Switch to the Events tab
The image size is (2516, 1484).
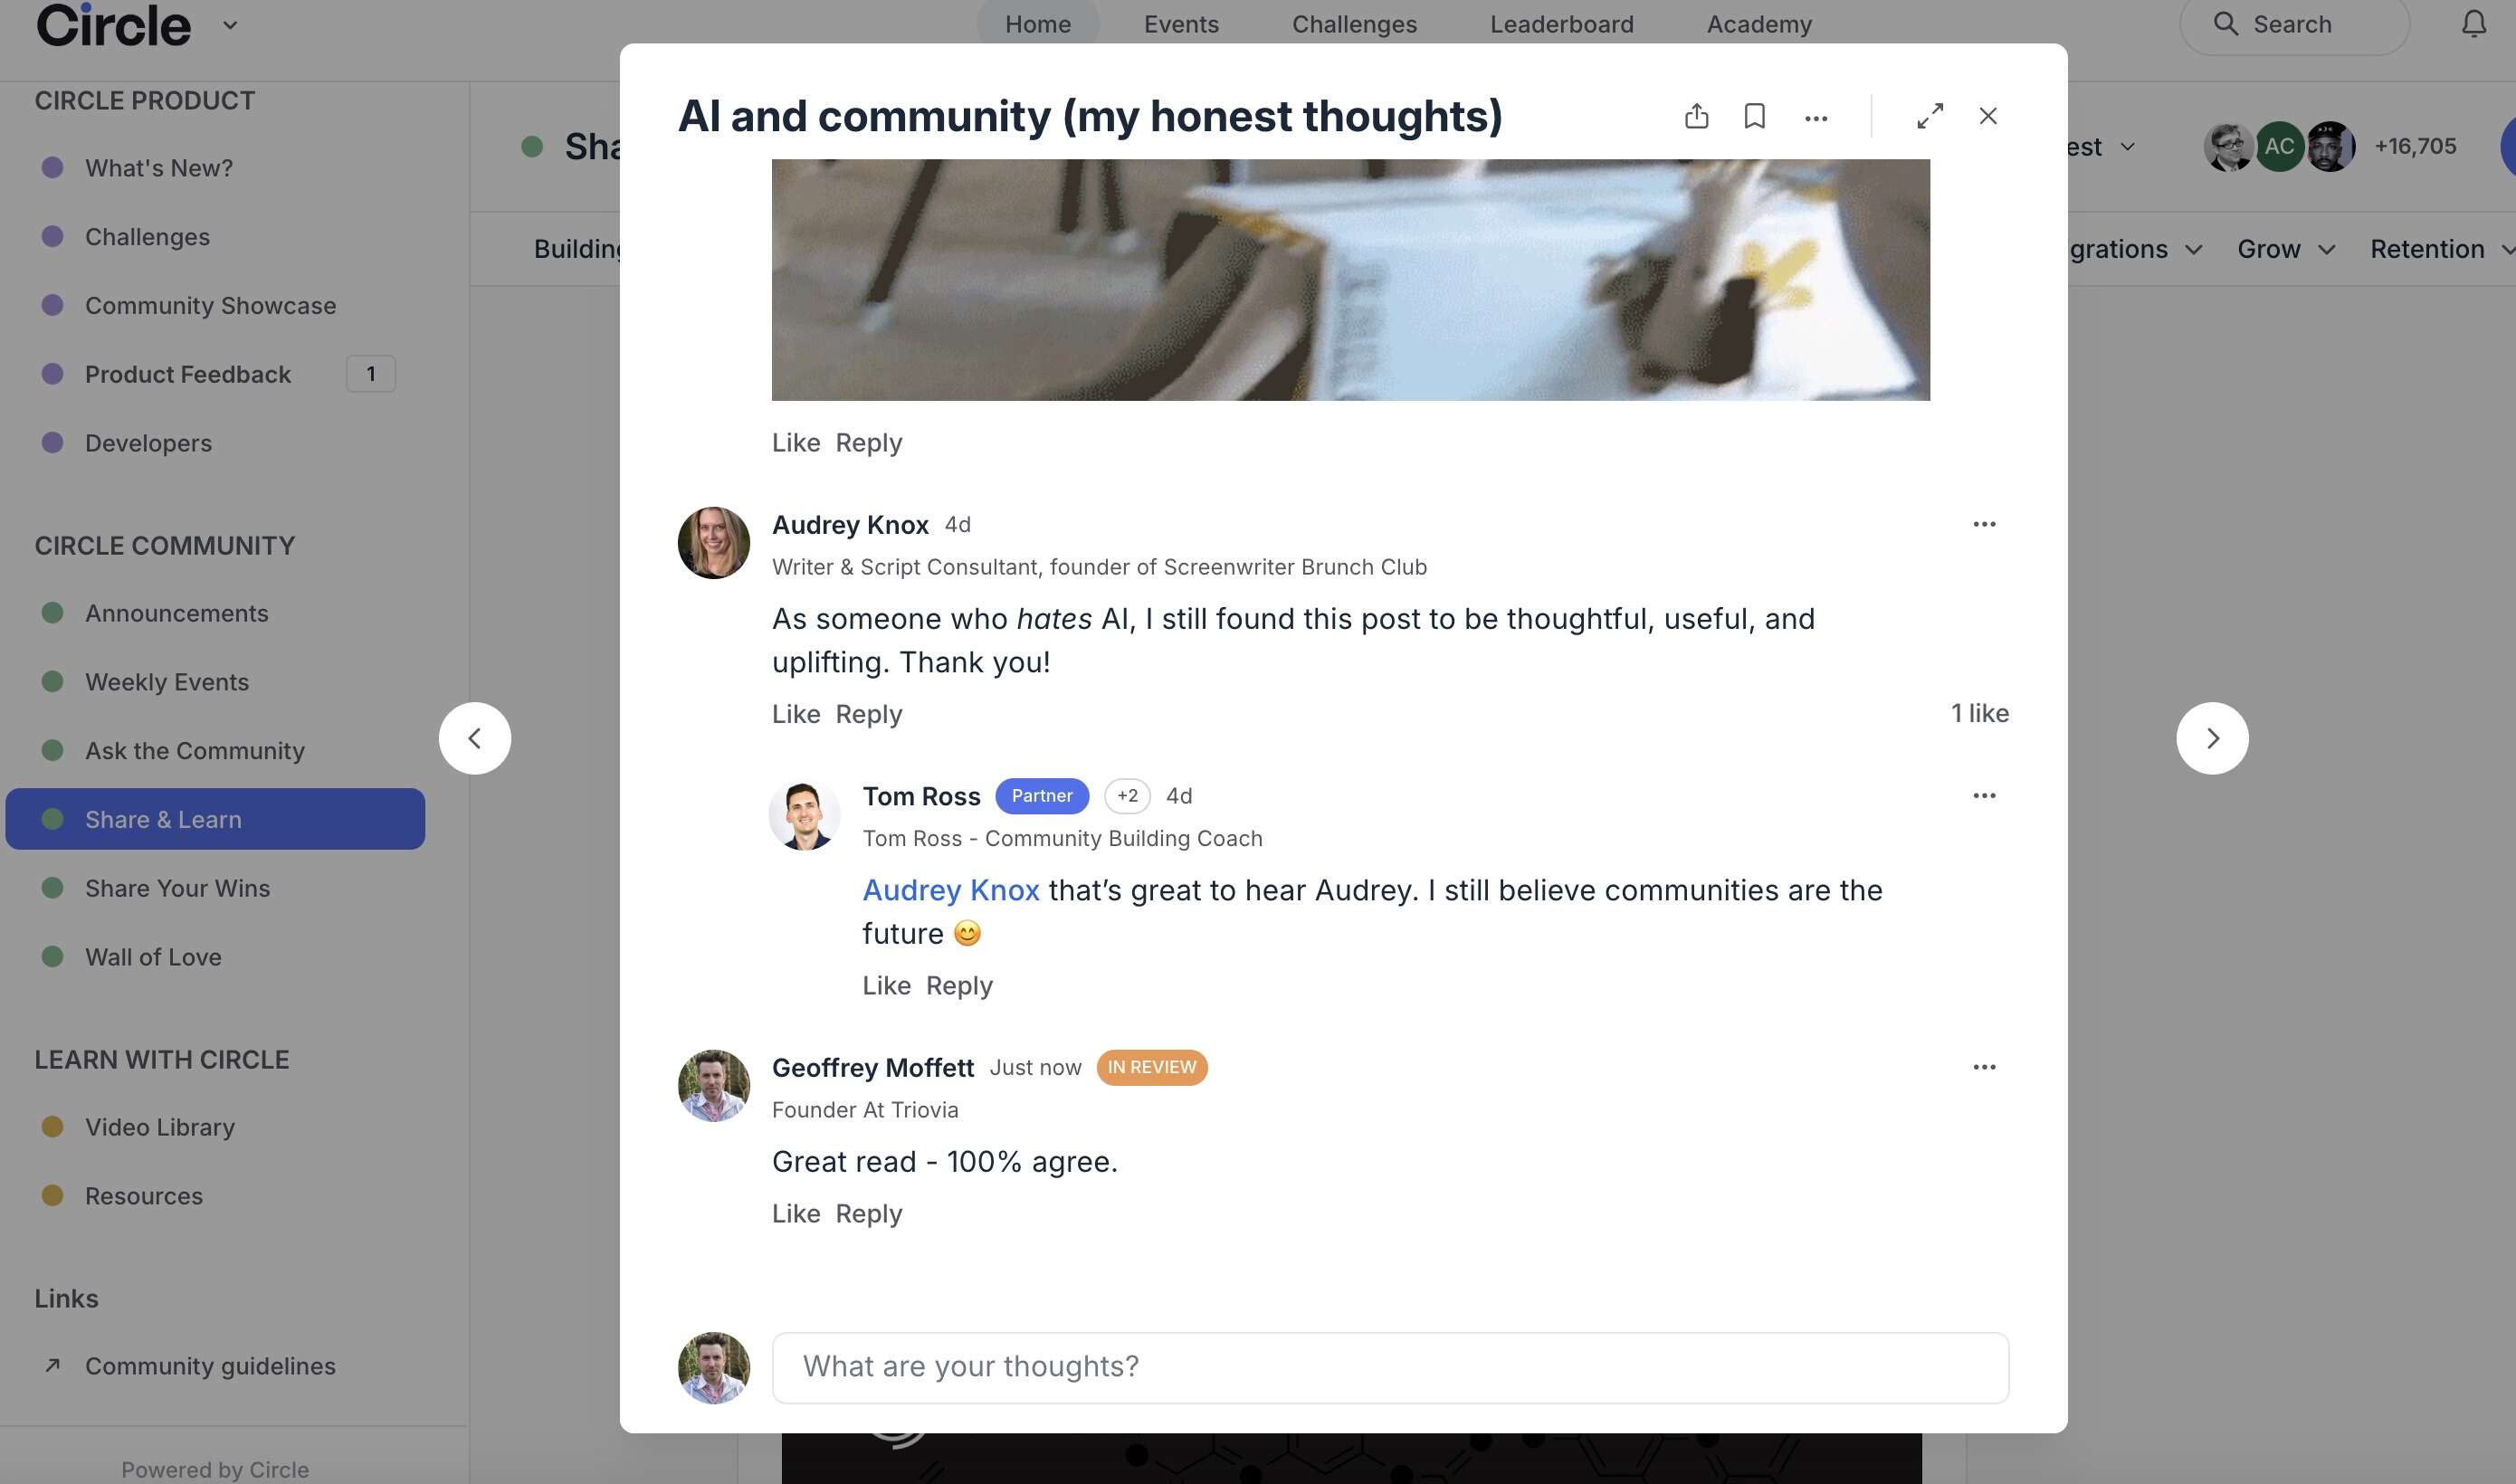coord(1181,24)
